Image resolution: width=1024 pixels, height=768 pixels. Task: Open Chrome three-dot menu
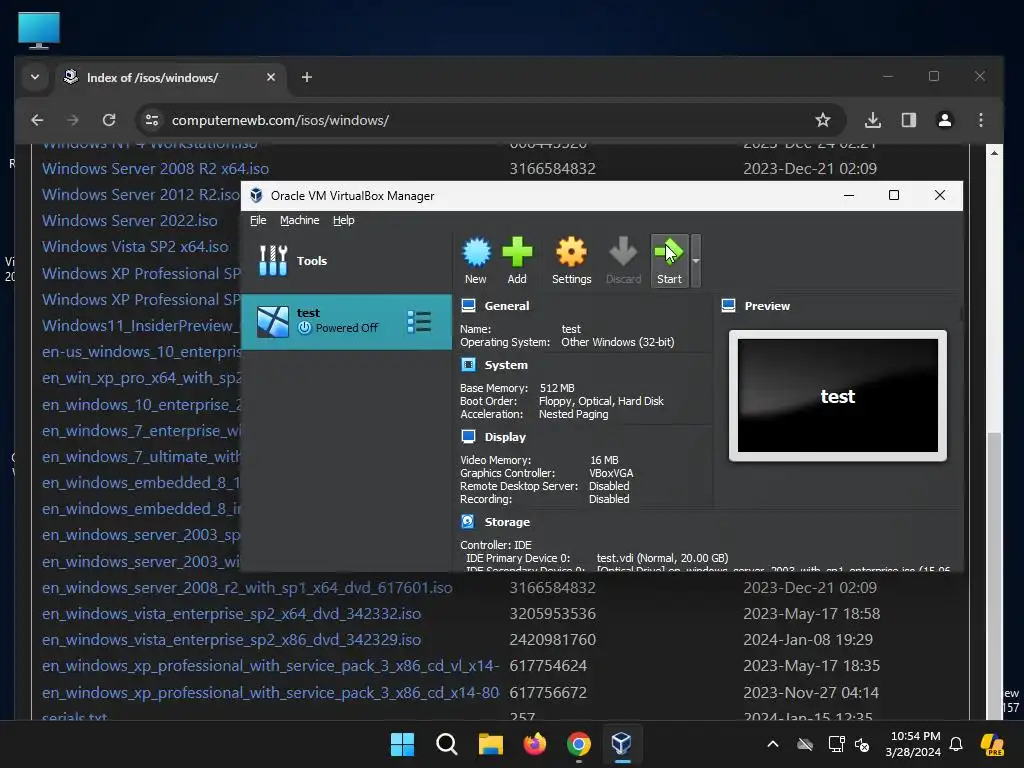click(x=980, y=120)
